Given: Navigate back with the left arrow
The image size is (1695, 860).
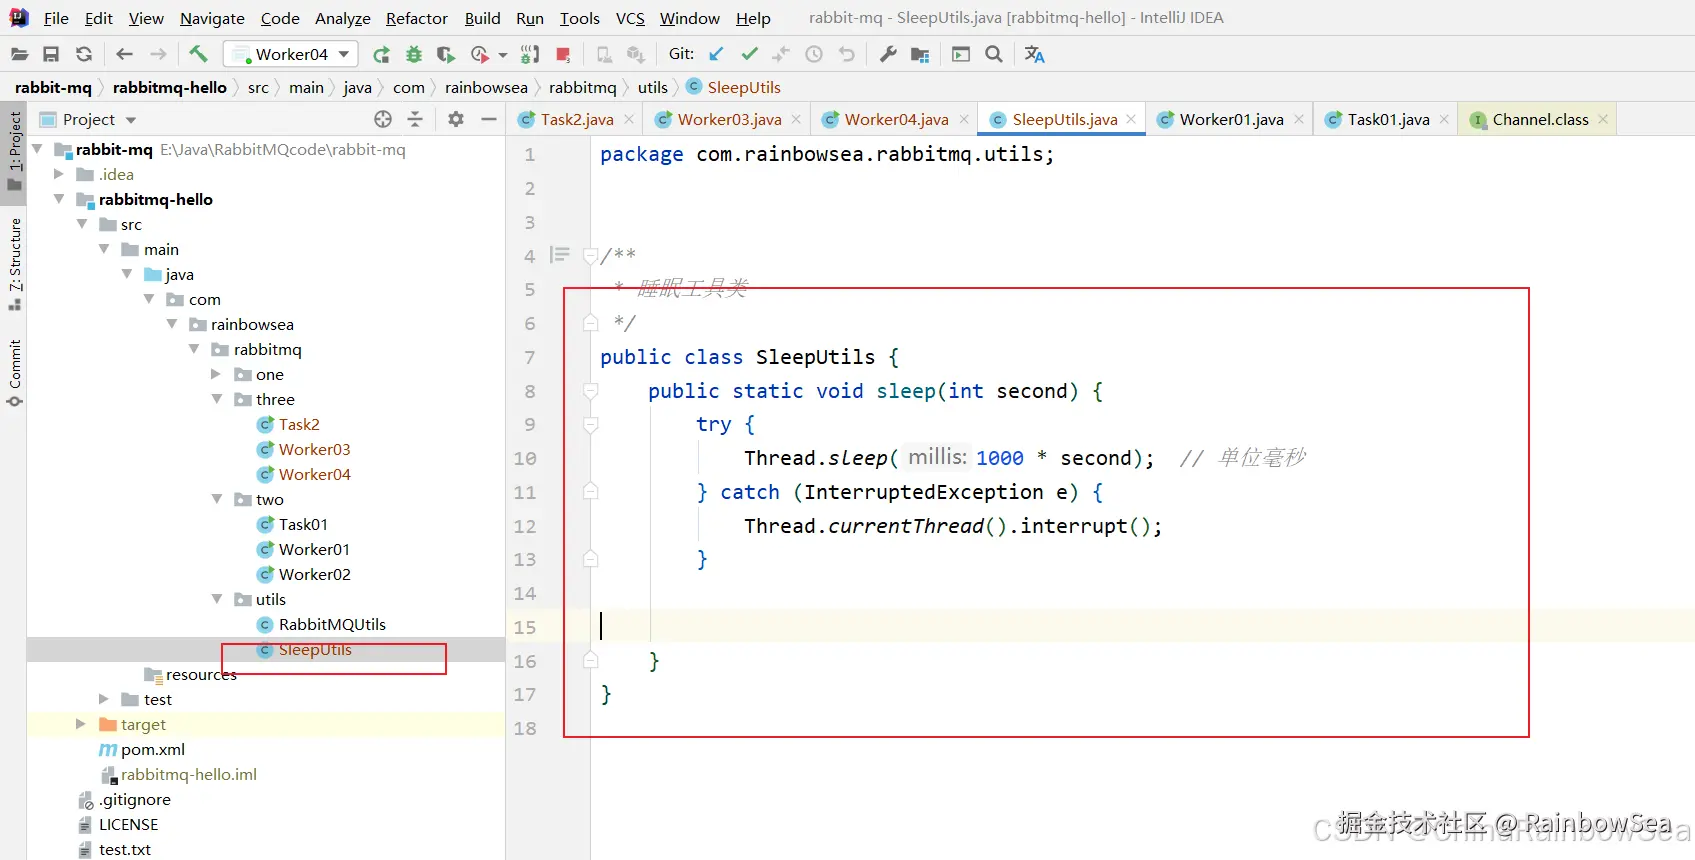Looking at the screenshot, I should point(124,54).
